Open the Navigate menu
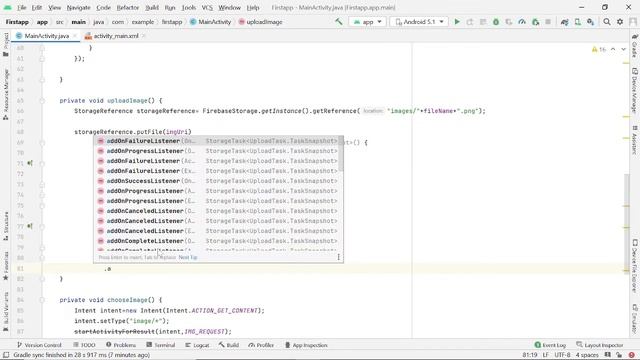Image resolution: width=640 pixels, height=360 pixels. pyautogui.click(x=78, y=7)
